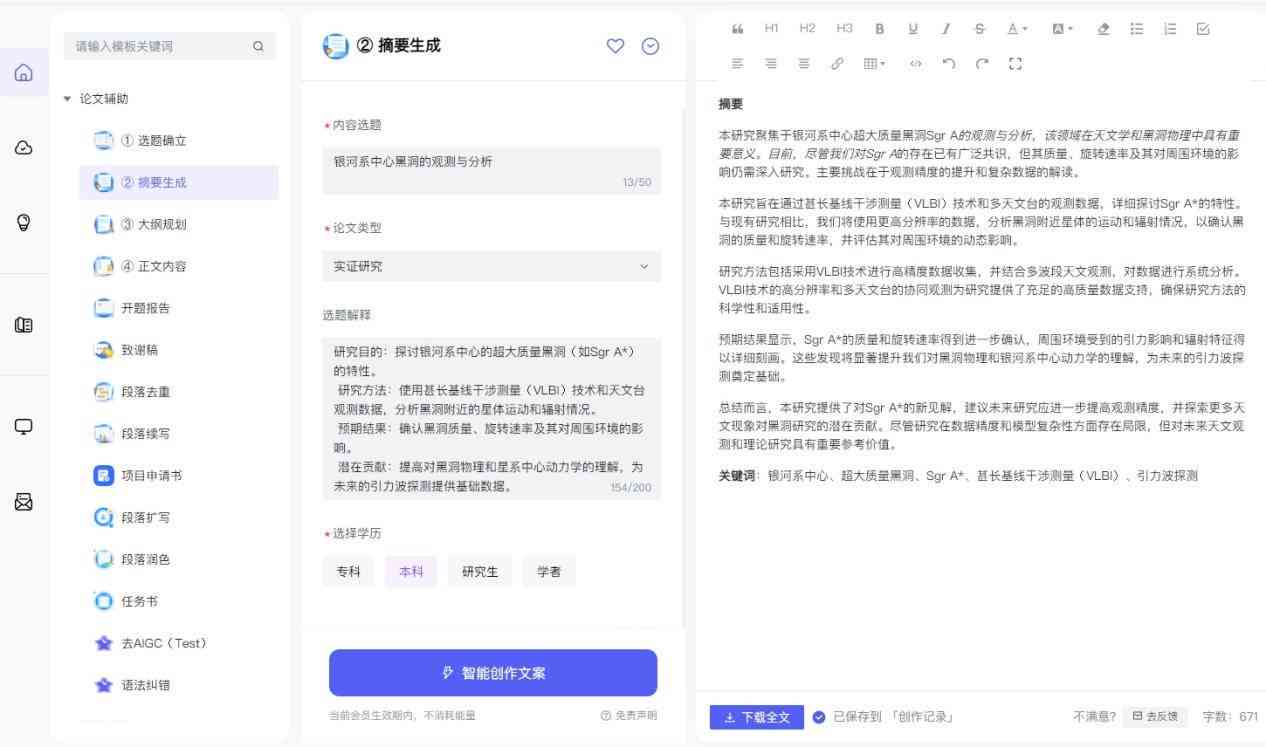Open the insert table dropdown
Viewport: 1266px width, 747px height.
(x=875, y=64)
